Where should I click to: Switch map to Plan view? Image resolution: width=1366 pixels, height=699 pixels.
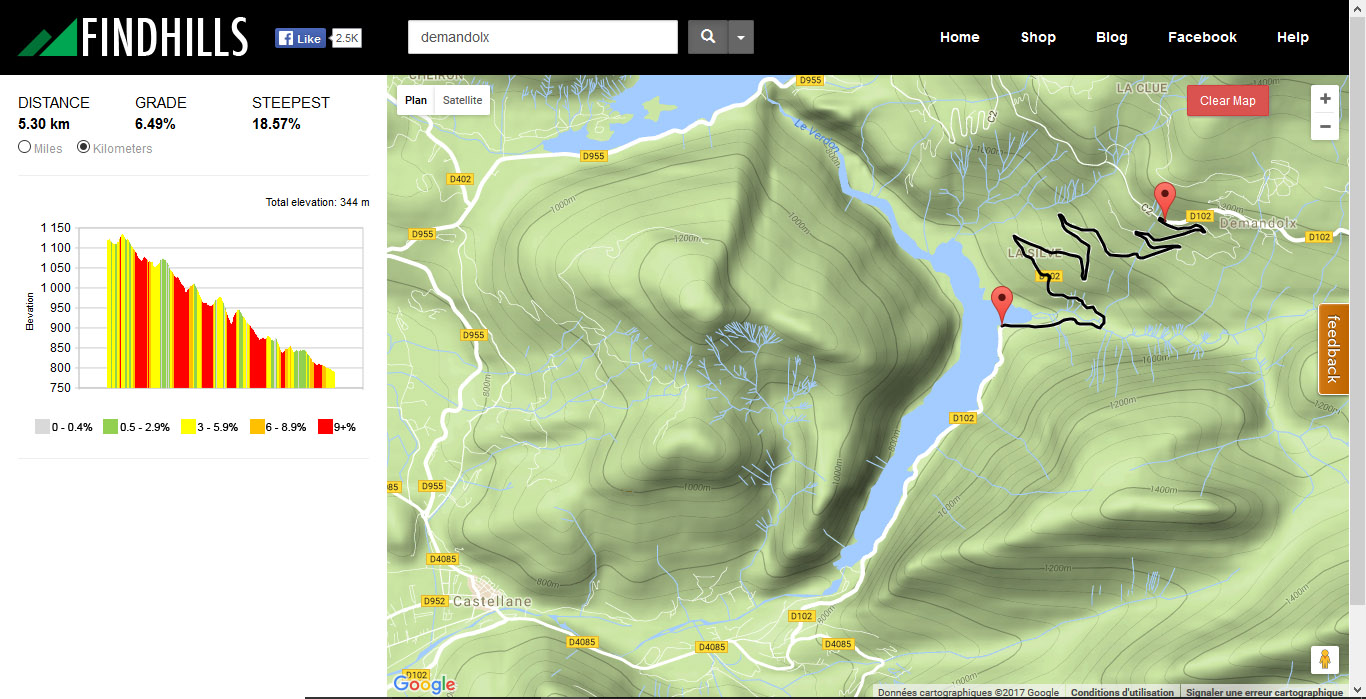(x=416, y=100)
